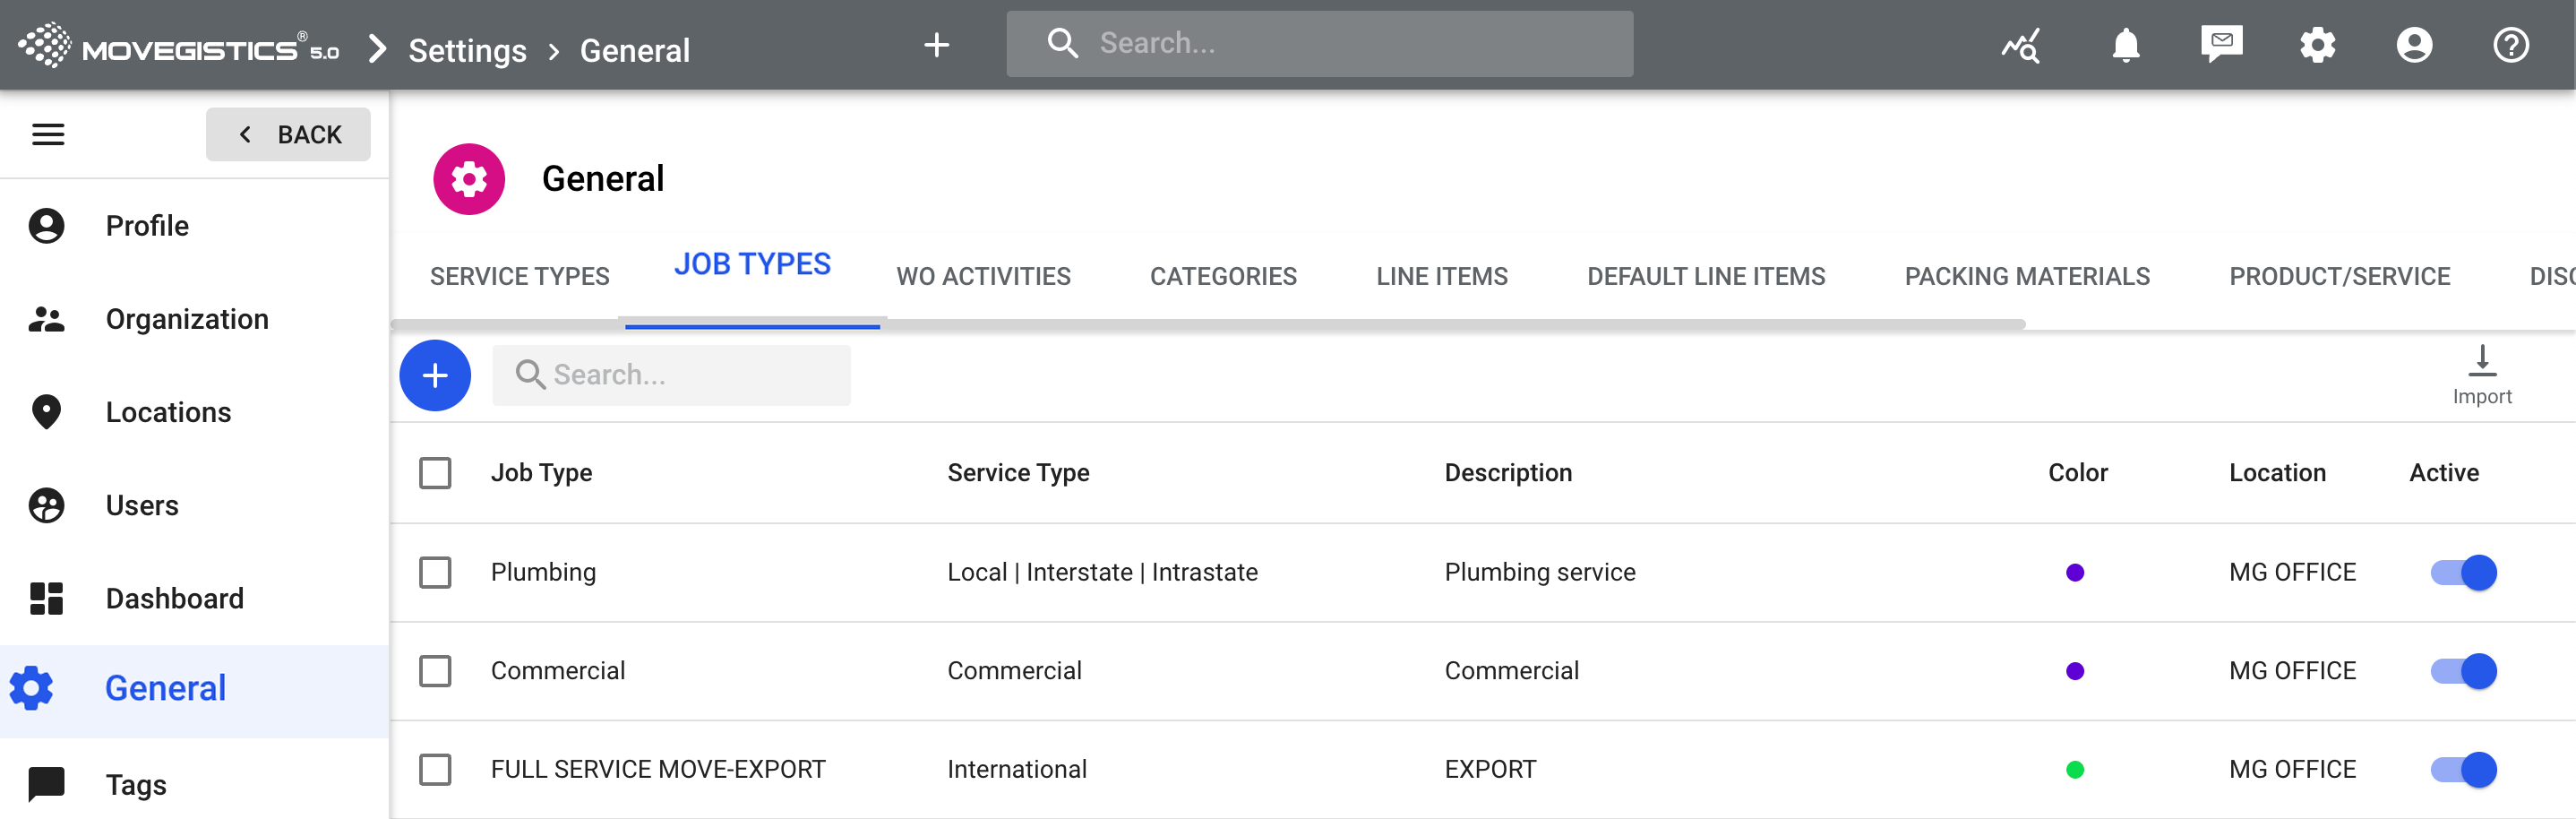2576x819 pixels.
Task: Open the notifications bell icon
Action: coord(2125,45)
